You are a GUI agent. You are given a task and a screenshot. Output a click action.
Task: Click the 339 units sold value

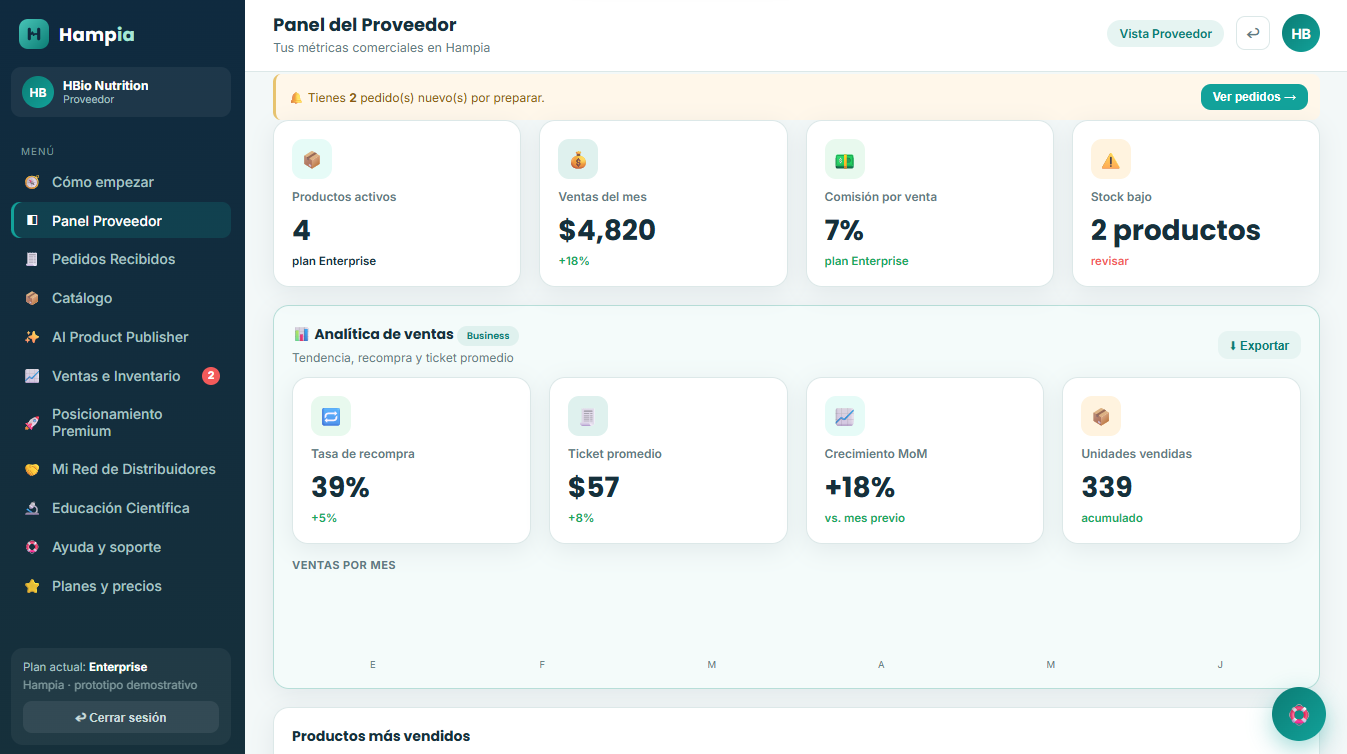click(x=1107, y=487)
